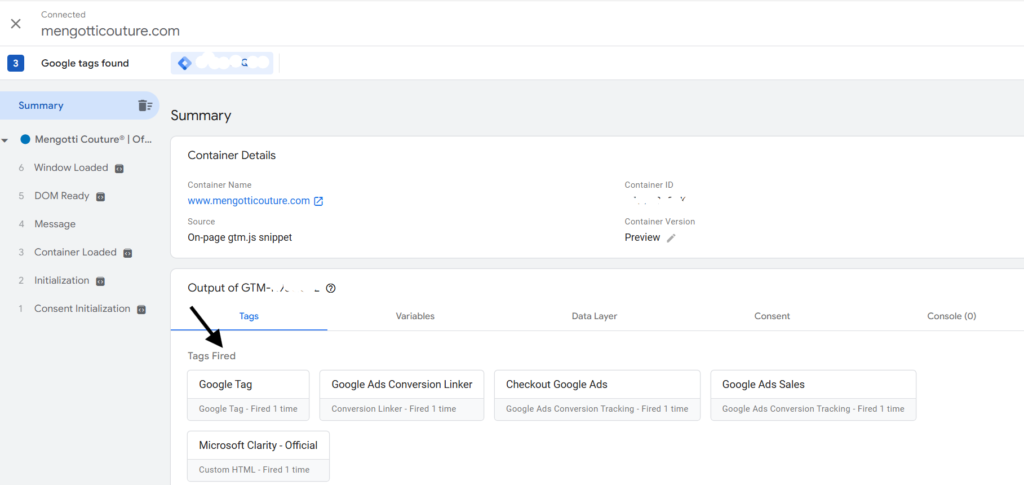The width and height of the screenshot is (1024, 485).
Task: Open the Microsoft Clarity - Official tag card
Action: click(x=258, y=456)
